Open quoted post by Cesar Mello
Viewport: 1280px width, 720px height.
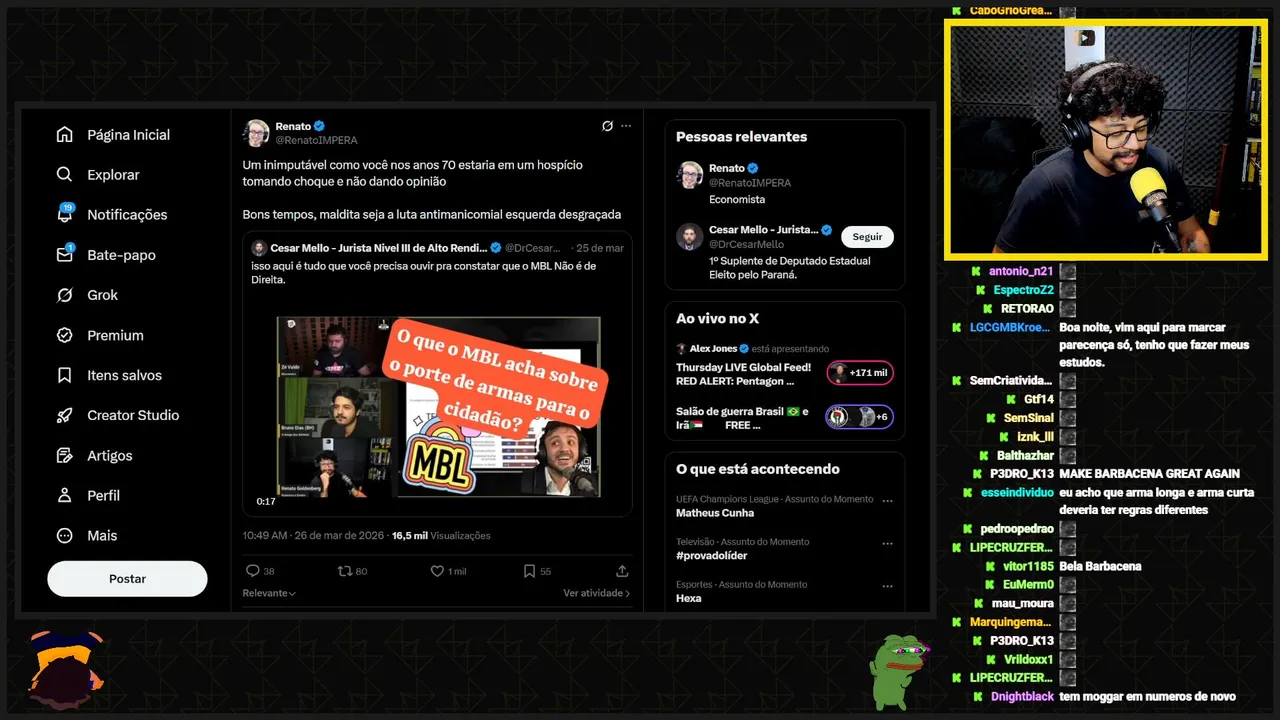[x=437, y=374]
